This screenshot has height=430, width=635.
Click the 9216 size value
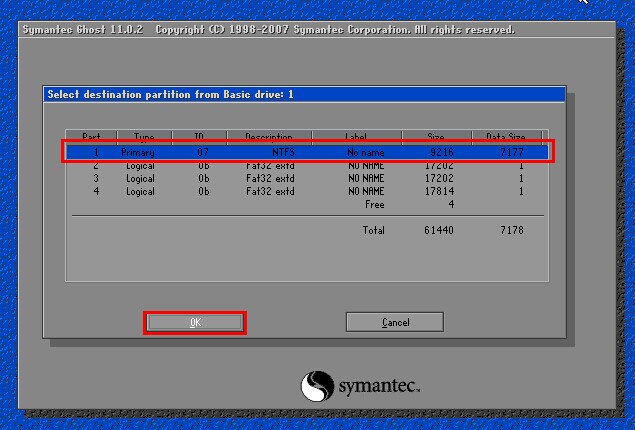click(x=442, y=152)
